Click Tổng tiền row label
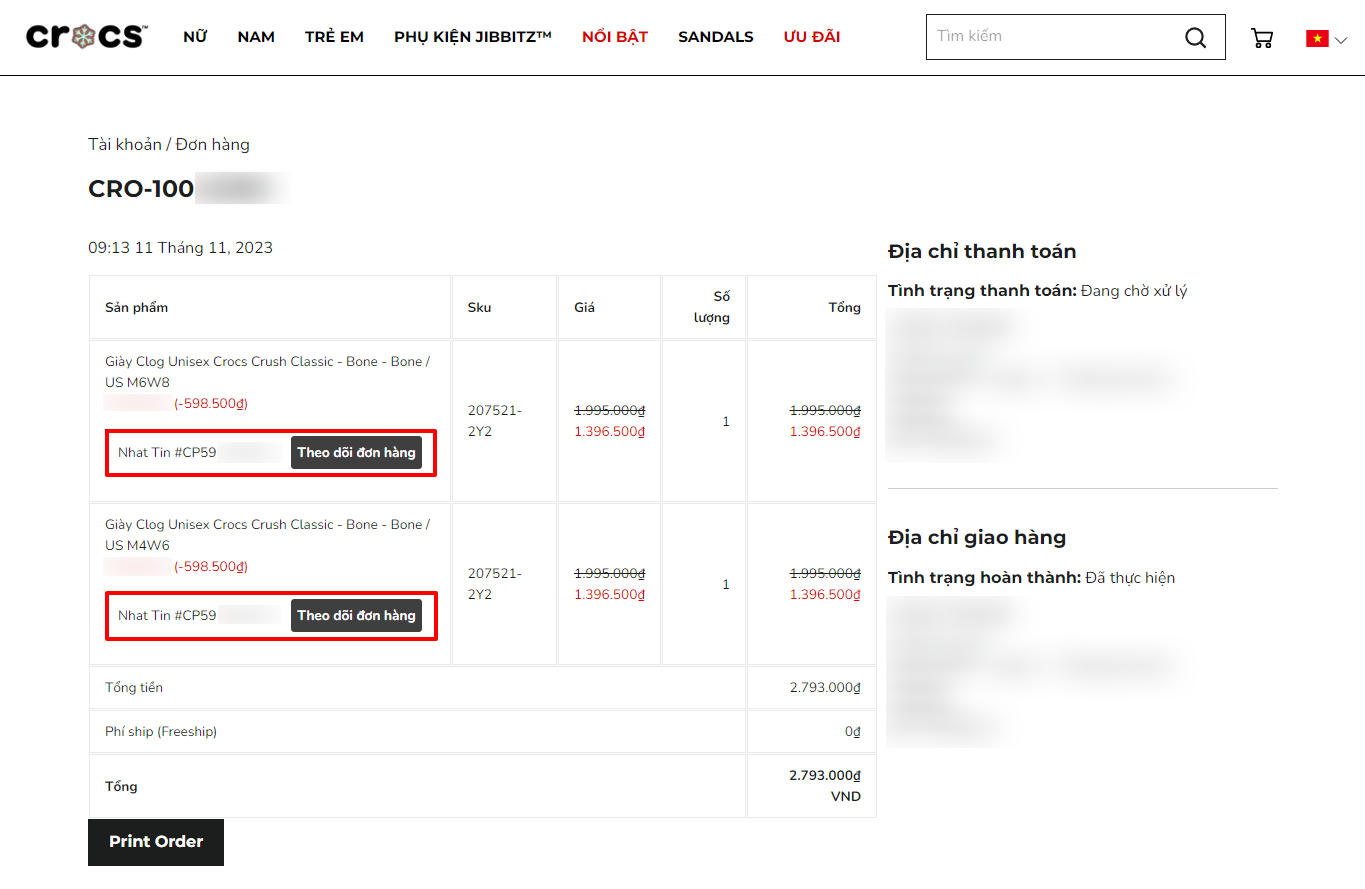 pyautogui.click(x=134, y=688)
